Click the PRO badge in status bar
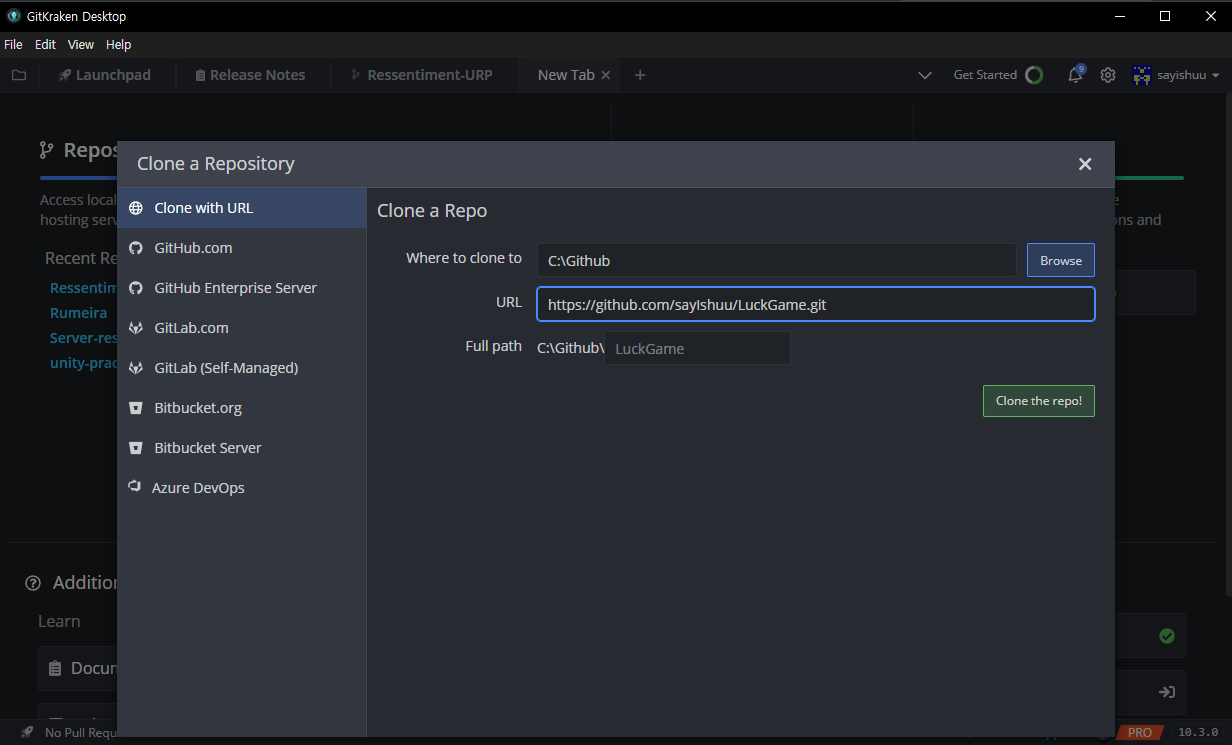This screenshot has height=745, width=1232. [x=1140, y=733]
